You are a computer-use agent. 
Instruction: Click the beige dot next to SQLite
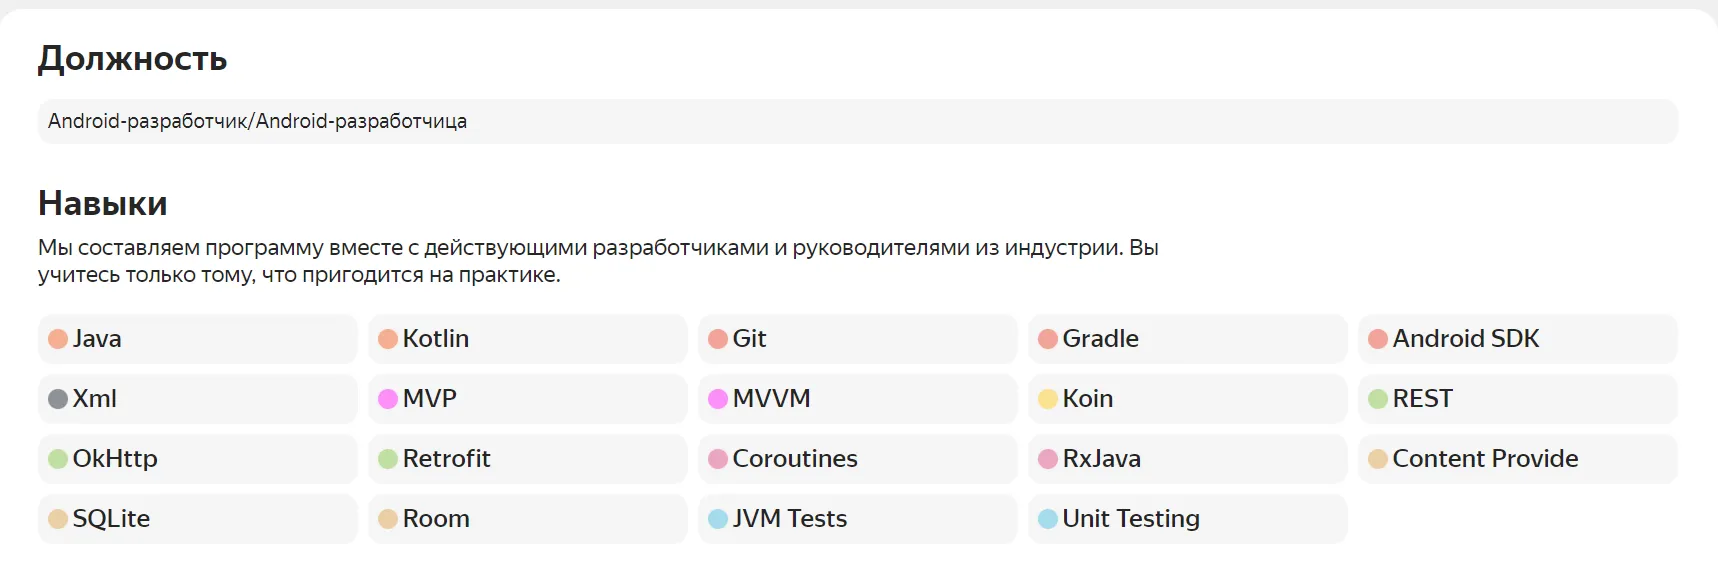pyautogui.click(x=58, y=519)
